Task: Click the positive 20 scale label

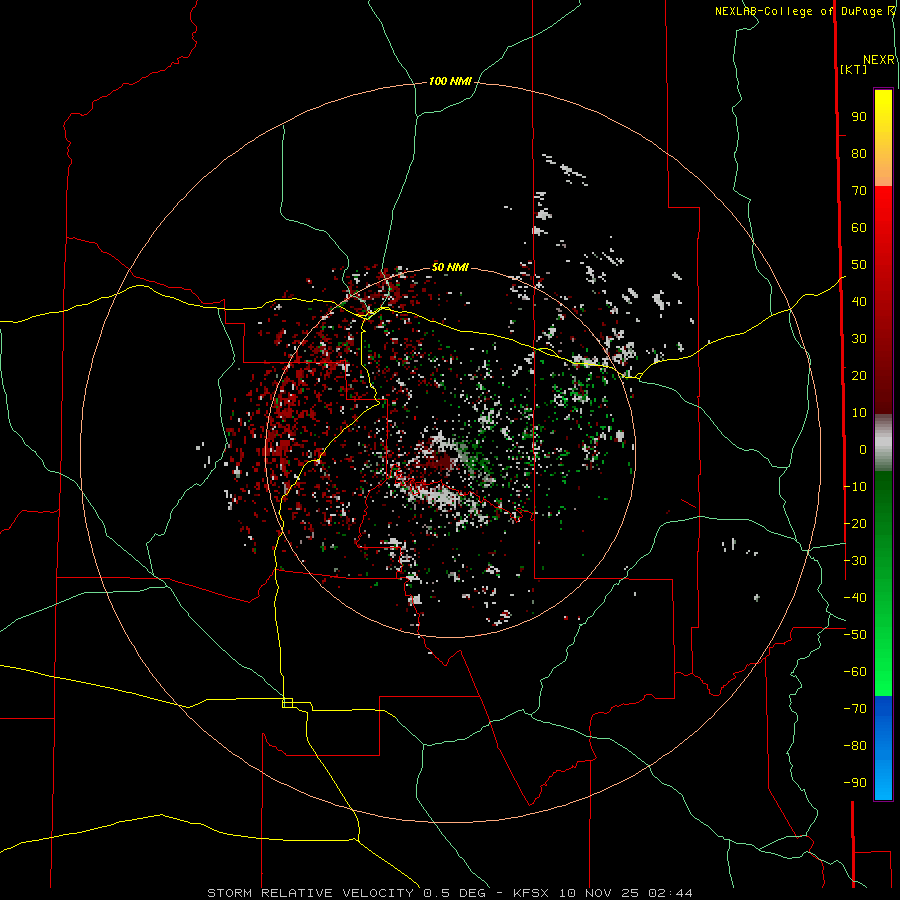Action: (859, 376)
